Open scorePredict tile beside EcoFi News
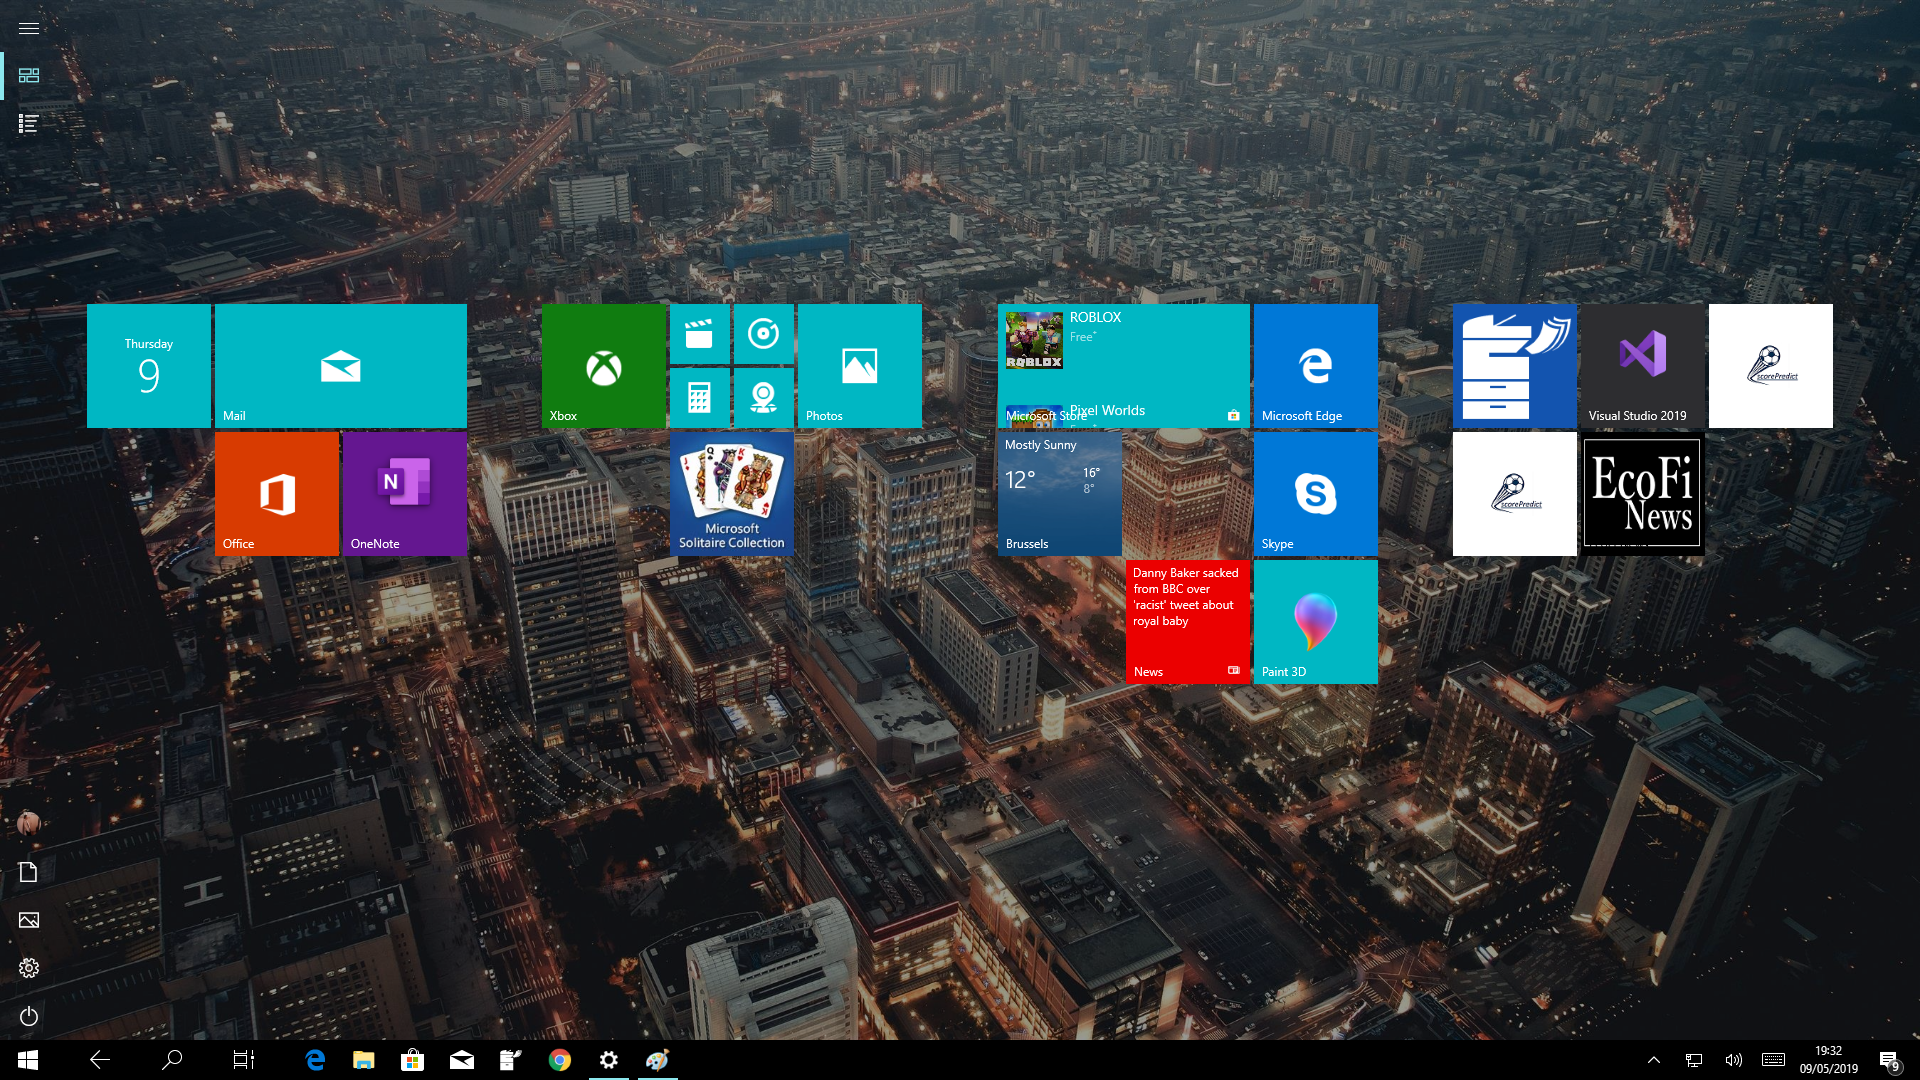Image resolution: width=1920 pixels, height=1080 pixels. 1515,494
